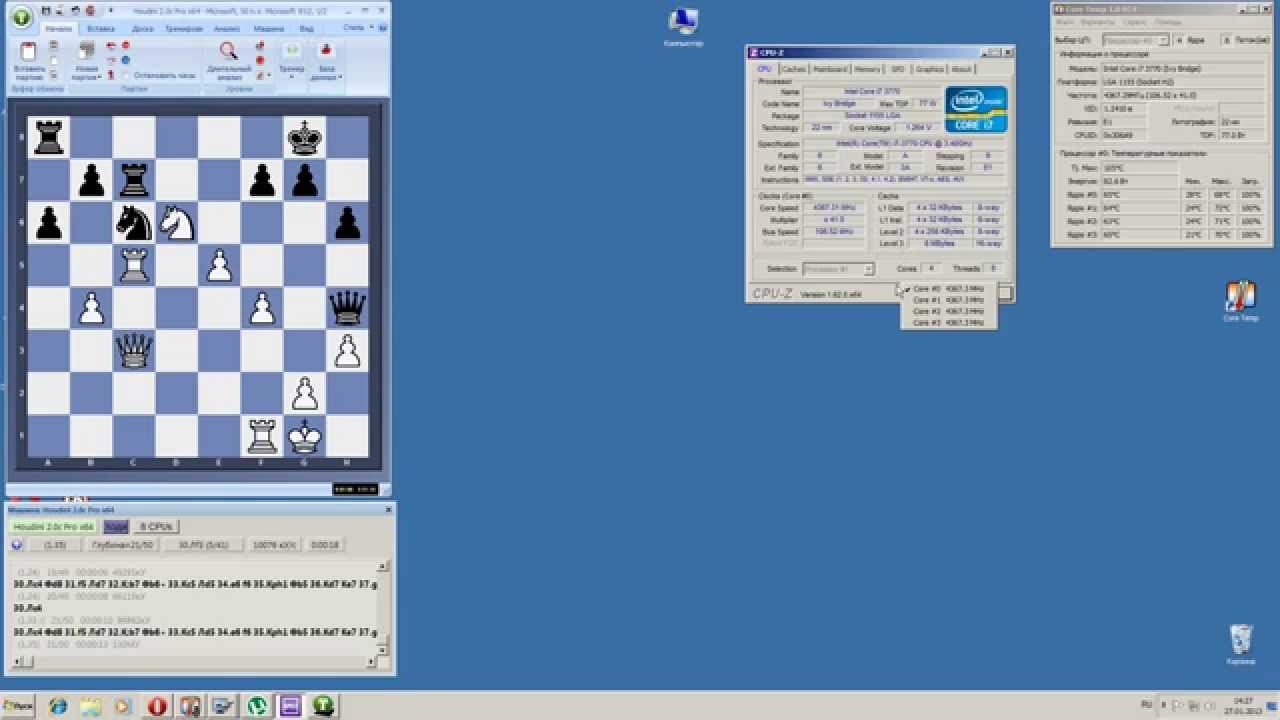Click the Windows Start button
Viewport: 1280px width, 720px height.
click(18, 706)
